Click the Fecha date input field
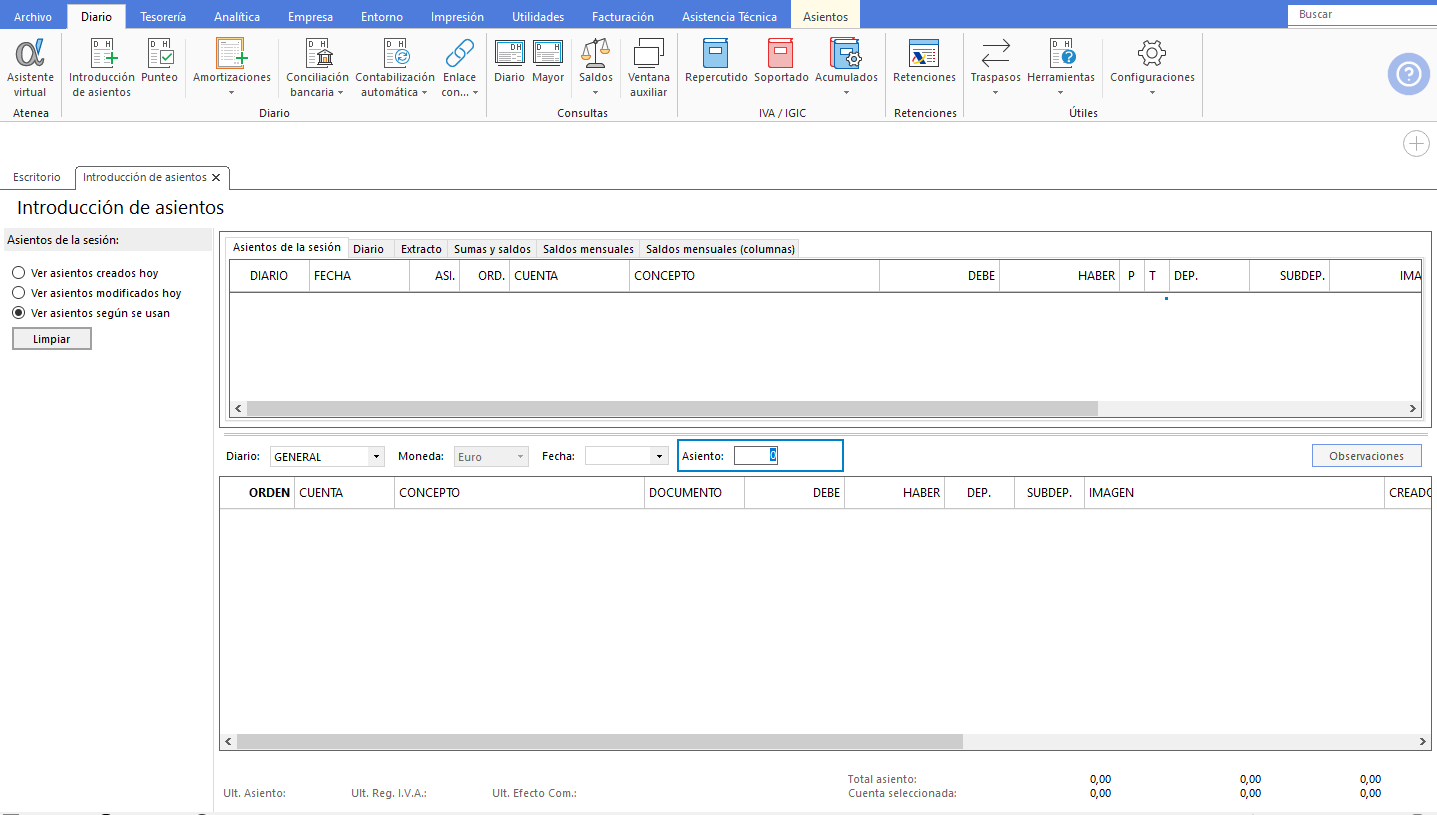 pos(618,456)
